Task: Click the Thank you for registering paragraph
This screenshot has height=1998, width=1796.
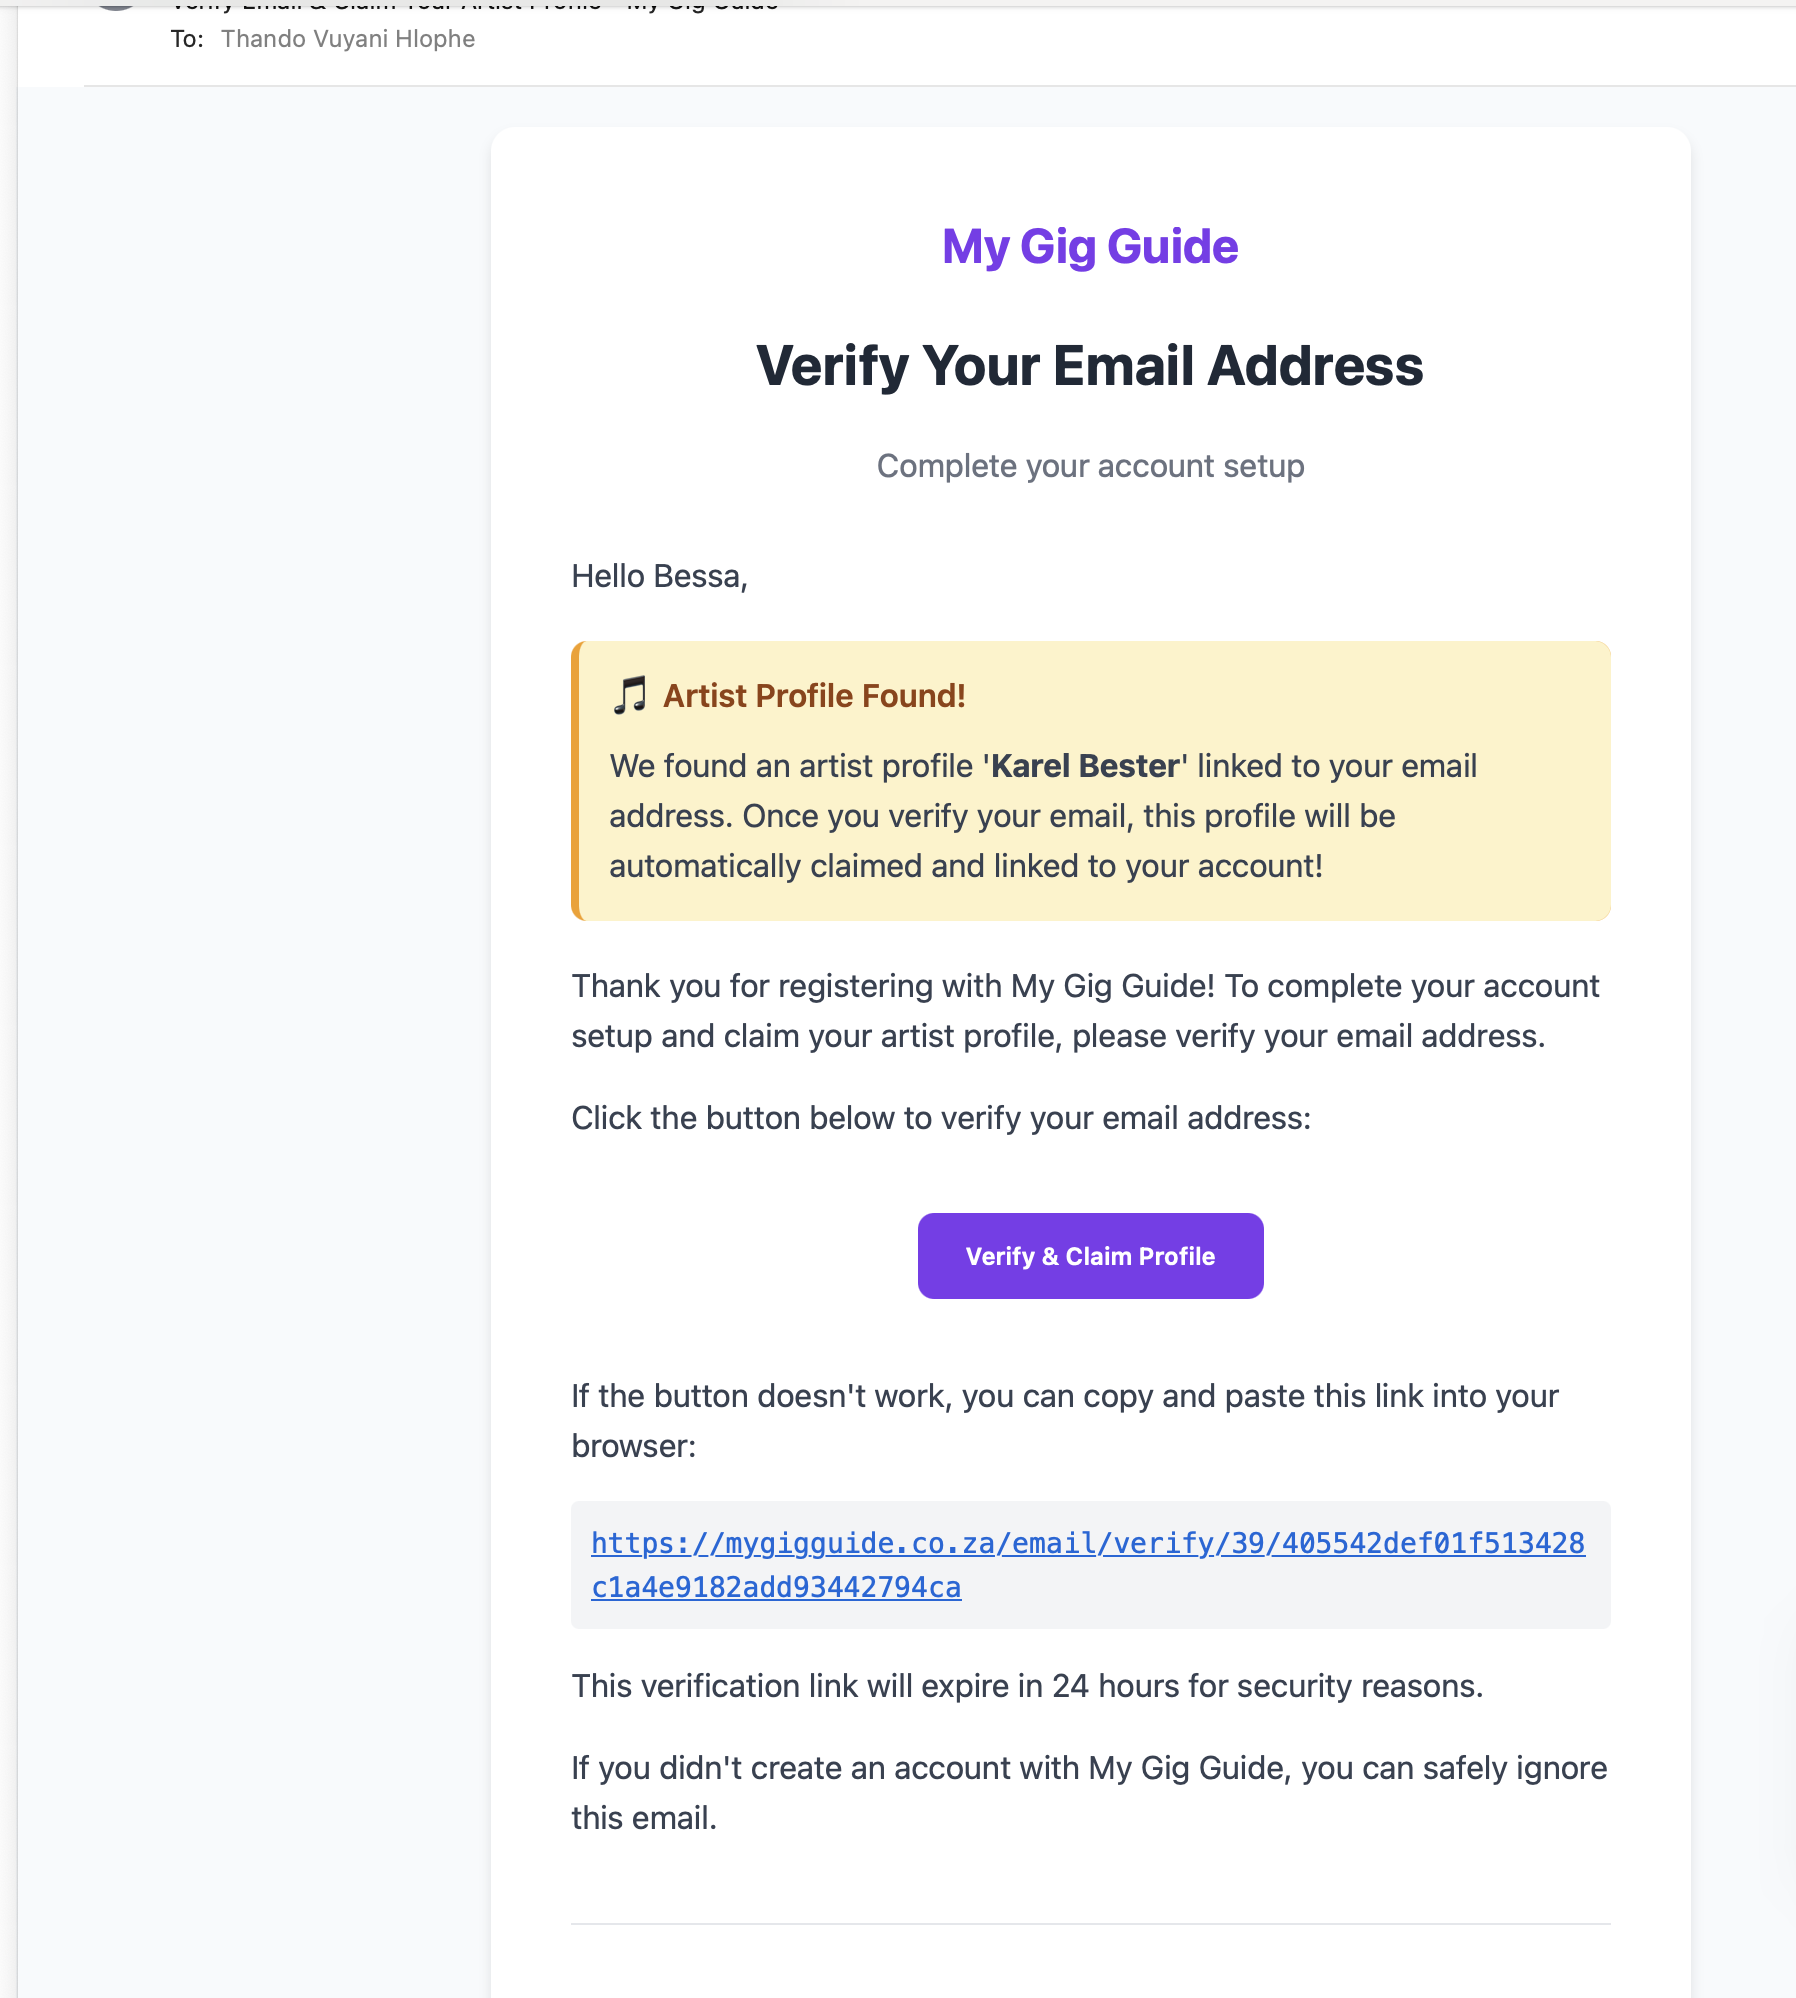Action: coord(1085,1011)
